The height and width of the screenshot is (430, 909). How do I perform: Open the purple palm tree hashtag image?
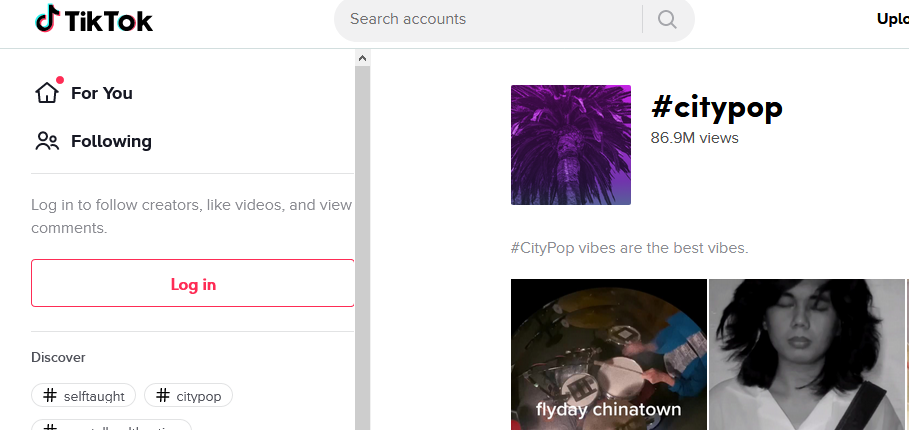pos(570,145)
